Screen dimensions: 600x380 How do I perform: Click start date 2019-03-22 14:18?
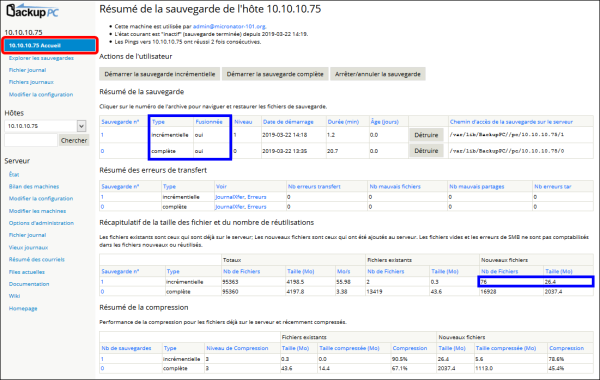[x=285, y=135]
